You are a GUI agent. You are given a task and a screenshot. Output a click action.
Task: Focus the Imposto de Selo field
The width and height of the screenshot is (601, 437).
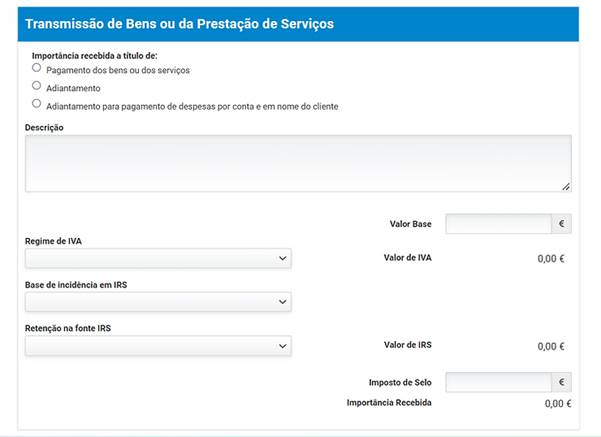pos(498,382)
